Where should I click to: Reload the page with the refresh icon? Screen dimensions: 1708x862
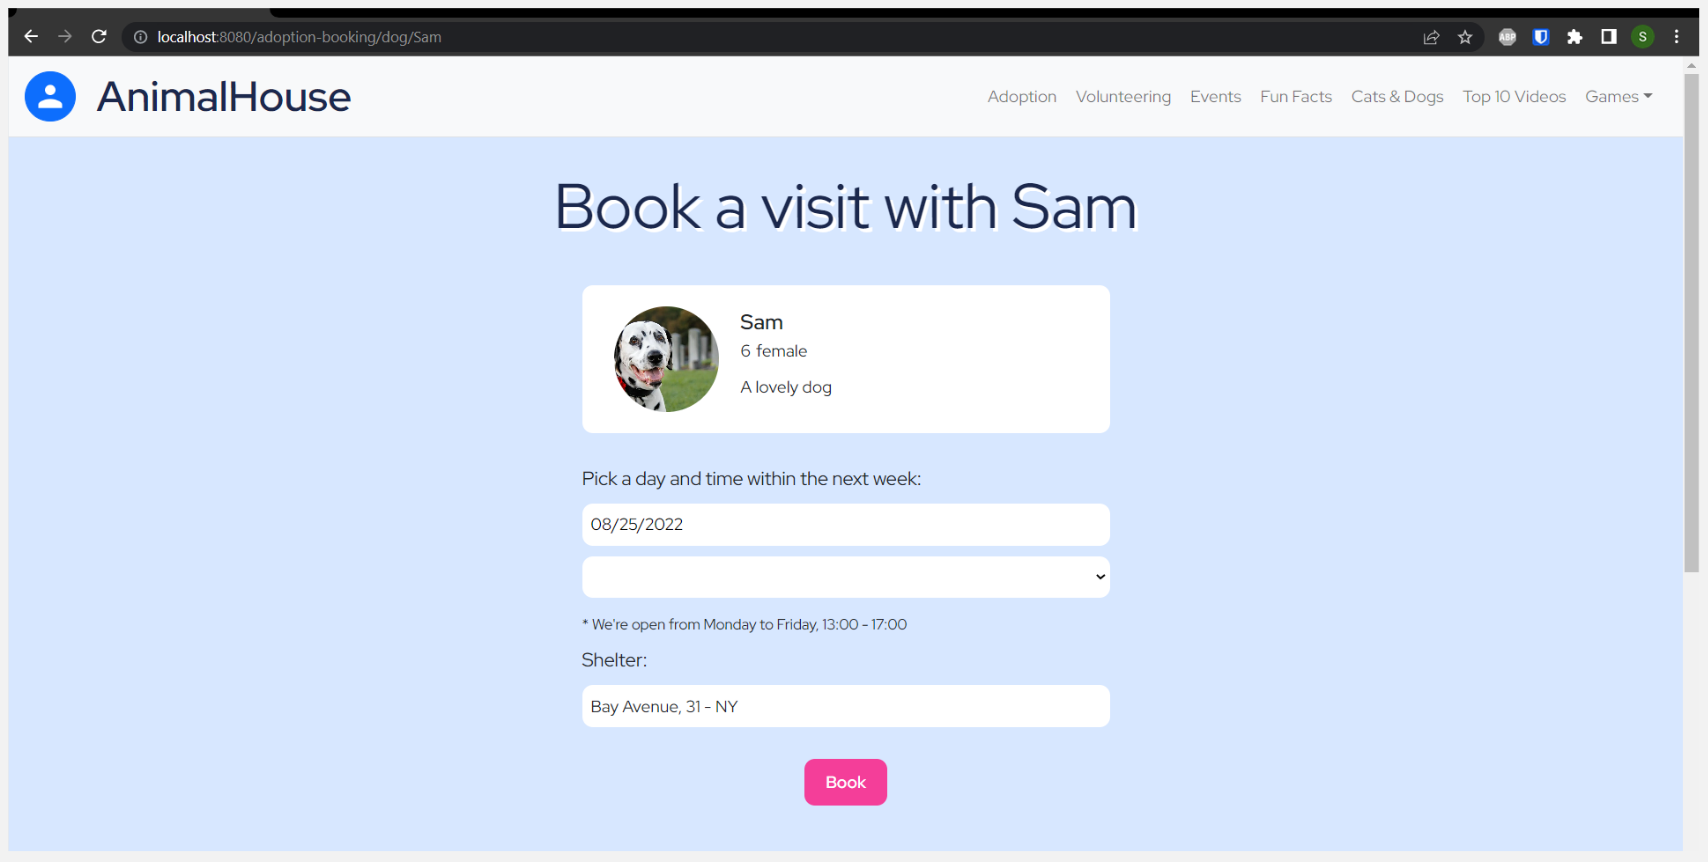[99, 37]
